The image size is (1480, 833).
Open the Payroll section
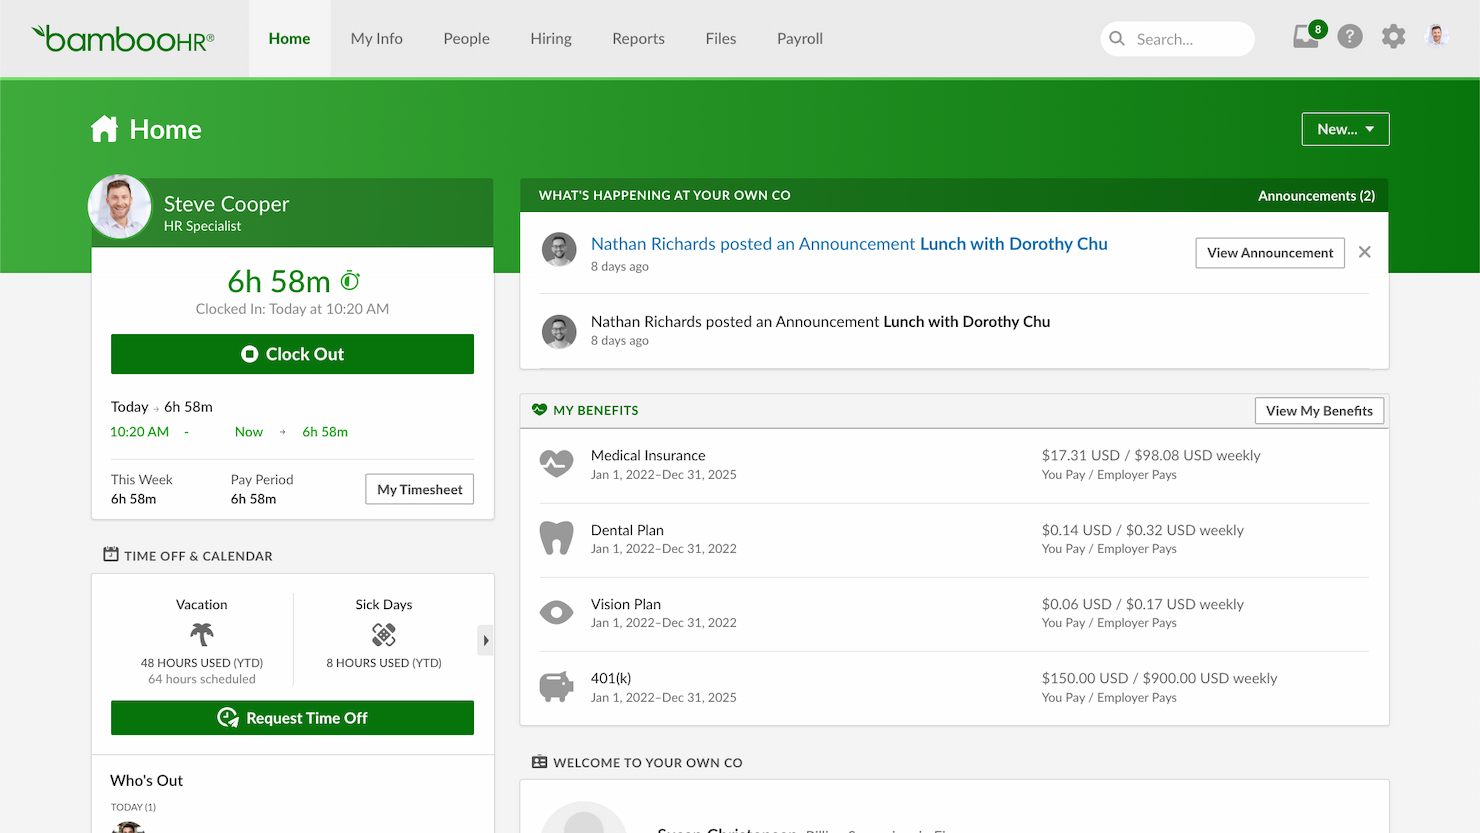pyautogui.click(x=799, y=38)
